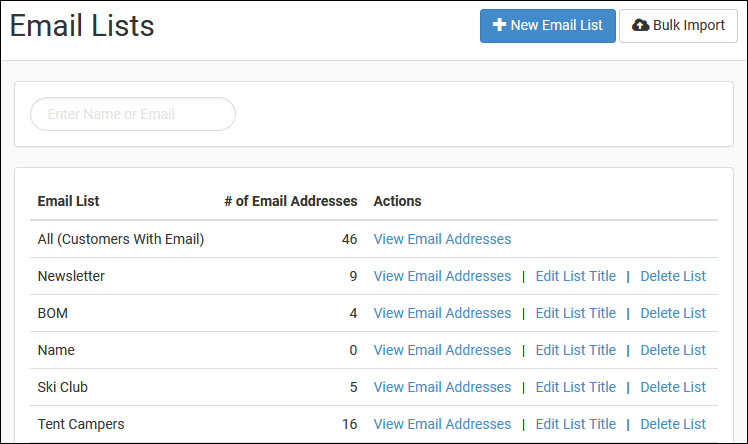View email addresses for Newsletter list
The width and height of the screenshot is (748, 444).
442,276
